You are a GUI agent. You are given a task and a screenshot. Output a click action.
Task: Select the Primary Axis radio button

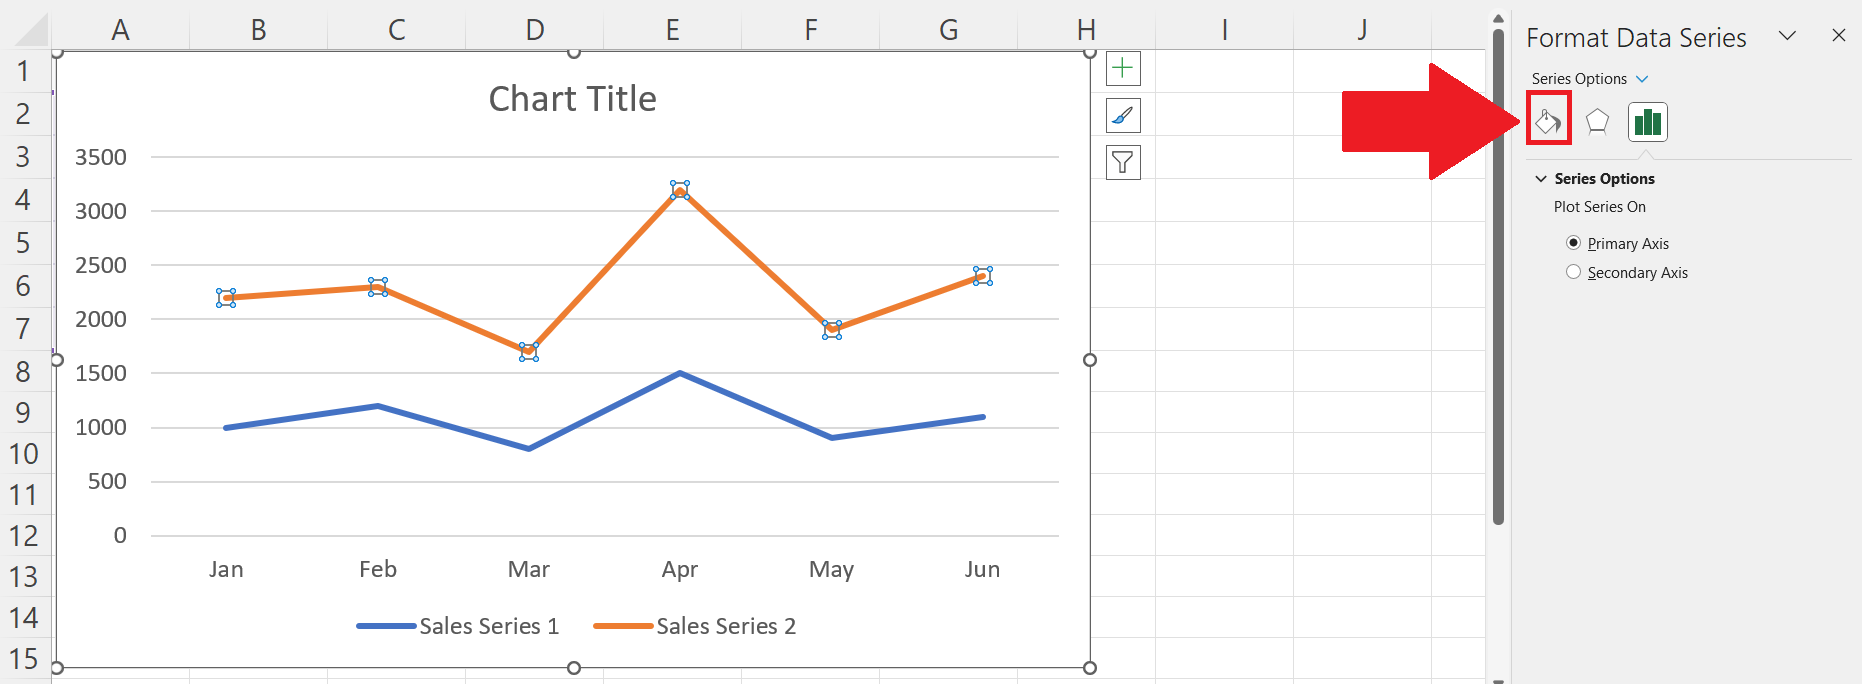(x=1573, y=243)
